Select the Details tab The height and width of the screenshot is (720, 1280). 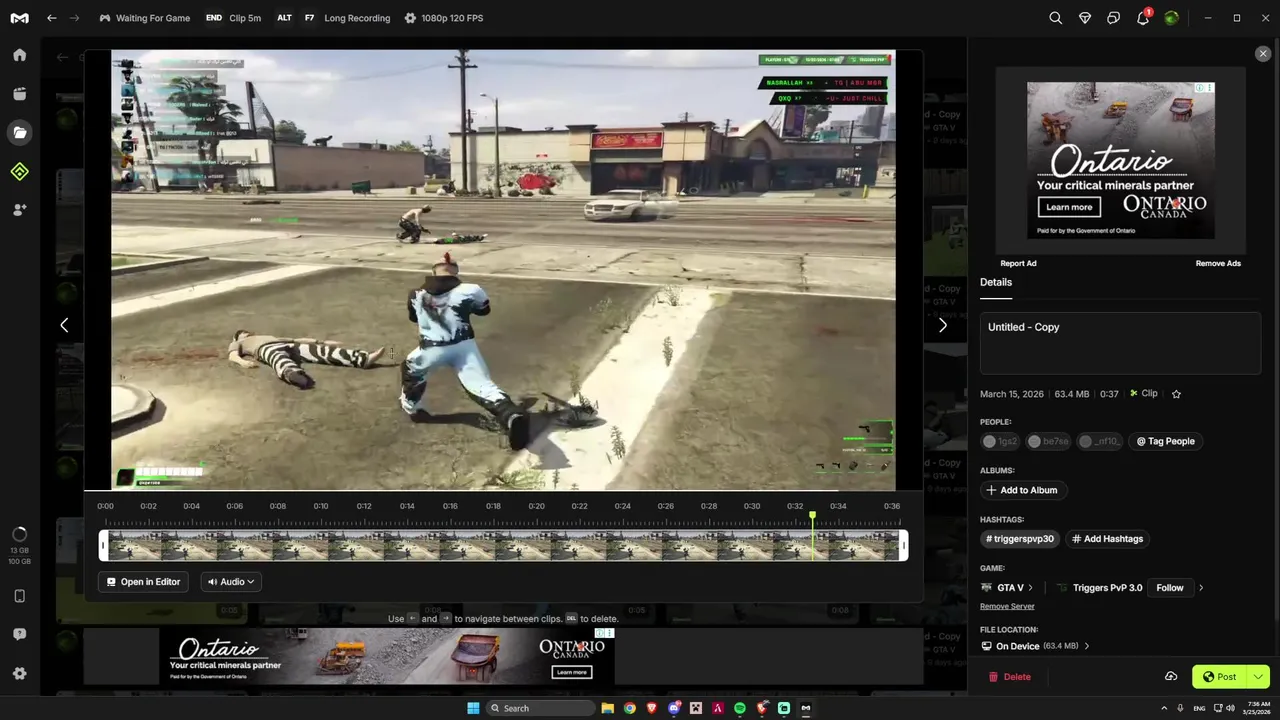996,282
